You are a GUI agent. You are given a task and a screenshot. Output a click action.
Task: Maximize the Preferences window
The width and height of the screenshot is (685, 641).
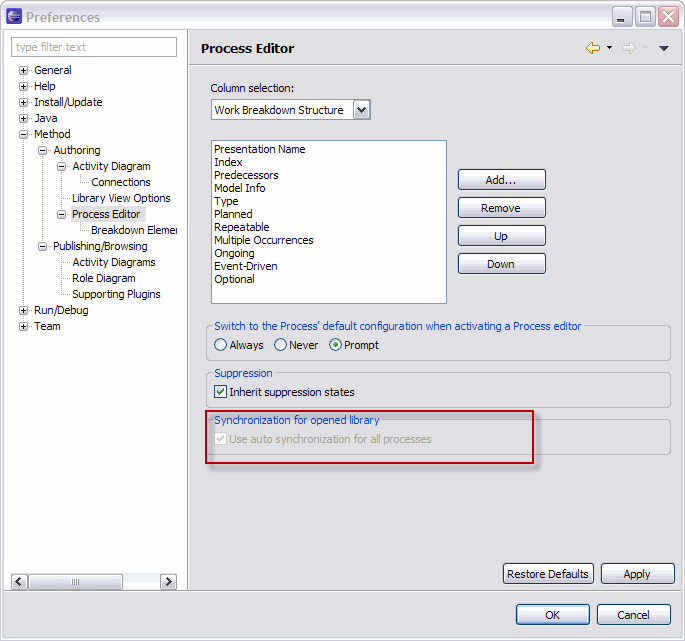tap(644, 17)
